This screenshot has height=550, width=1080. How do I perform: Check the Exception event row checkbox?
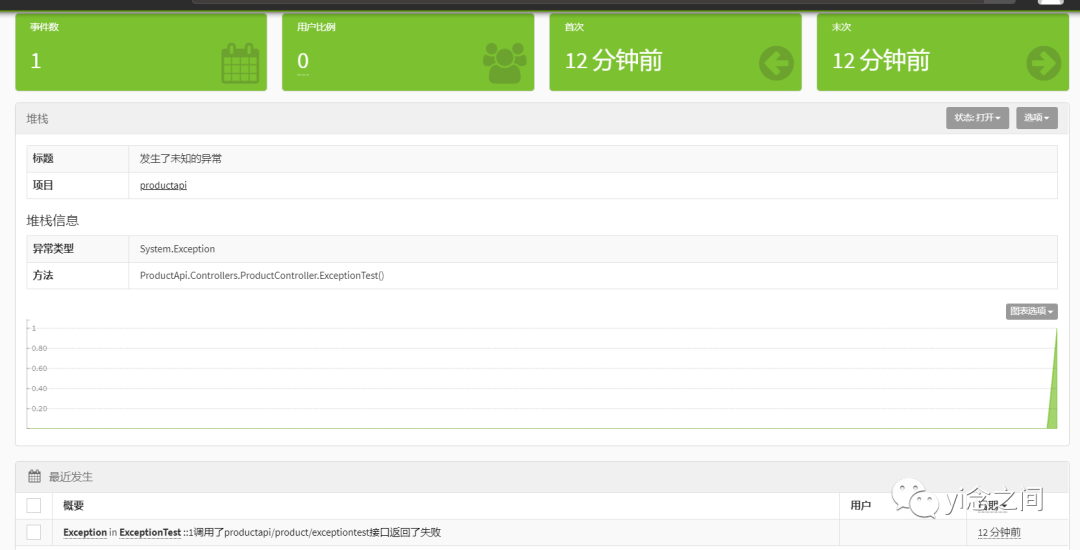(x=34, y=532)
